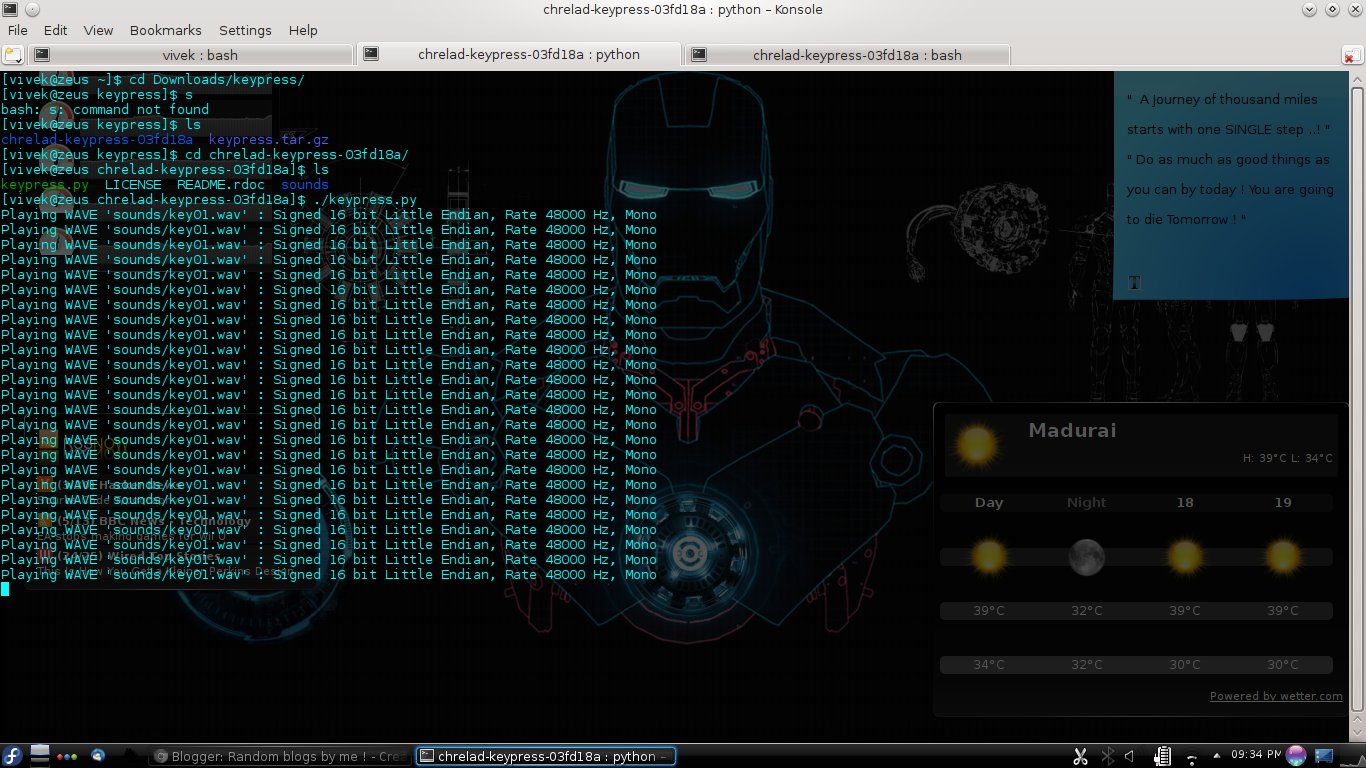Click the Konsole python taskbar entry
Viewport: 1366px width, 768px height.
545,756
